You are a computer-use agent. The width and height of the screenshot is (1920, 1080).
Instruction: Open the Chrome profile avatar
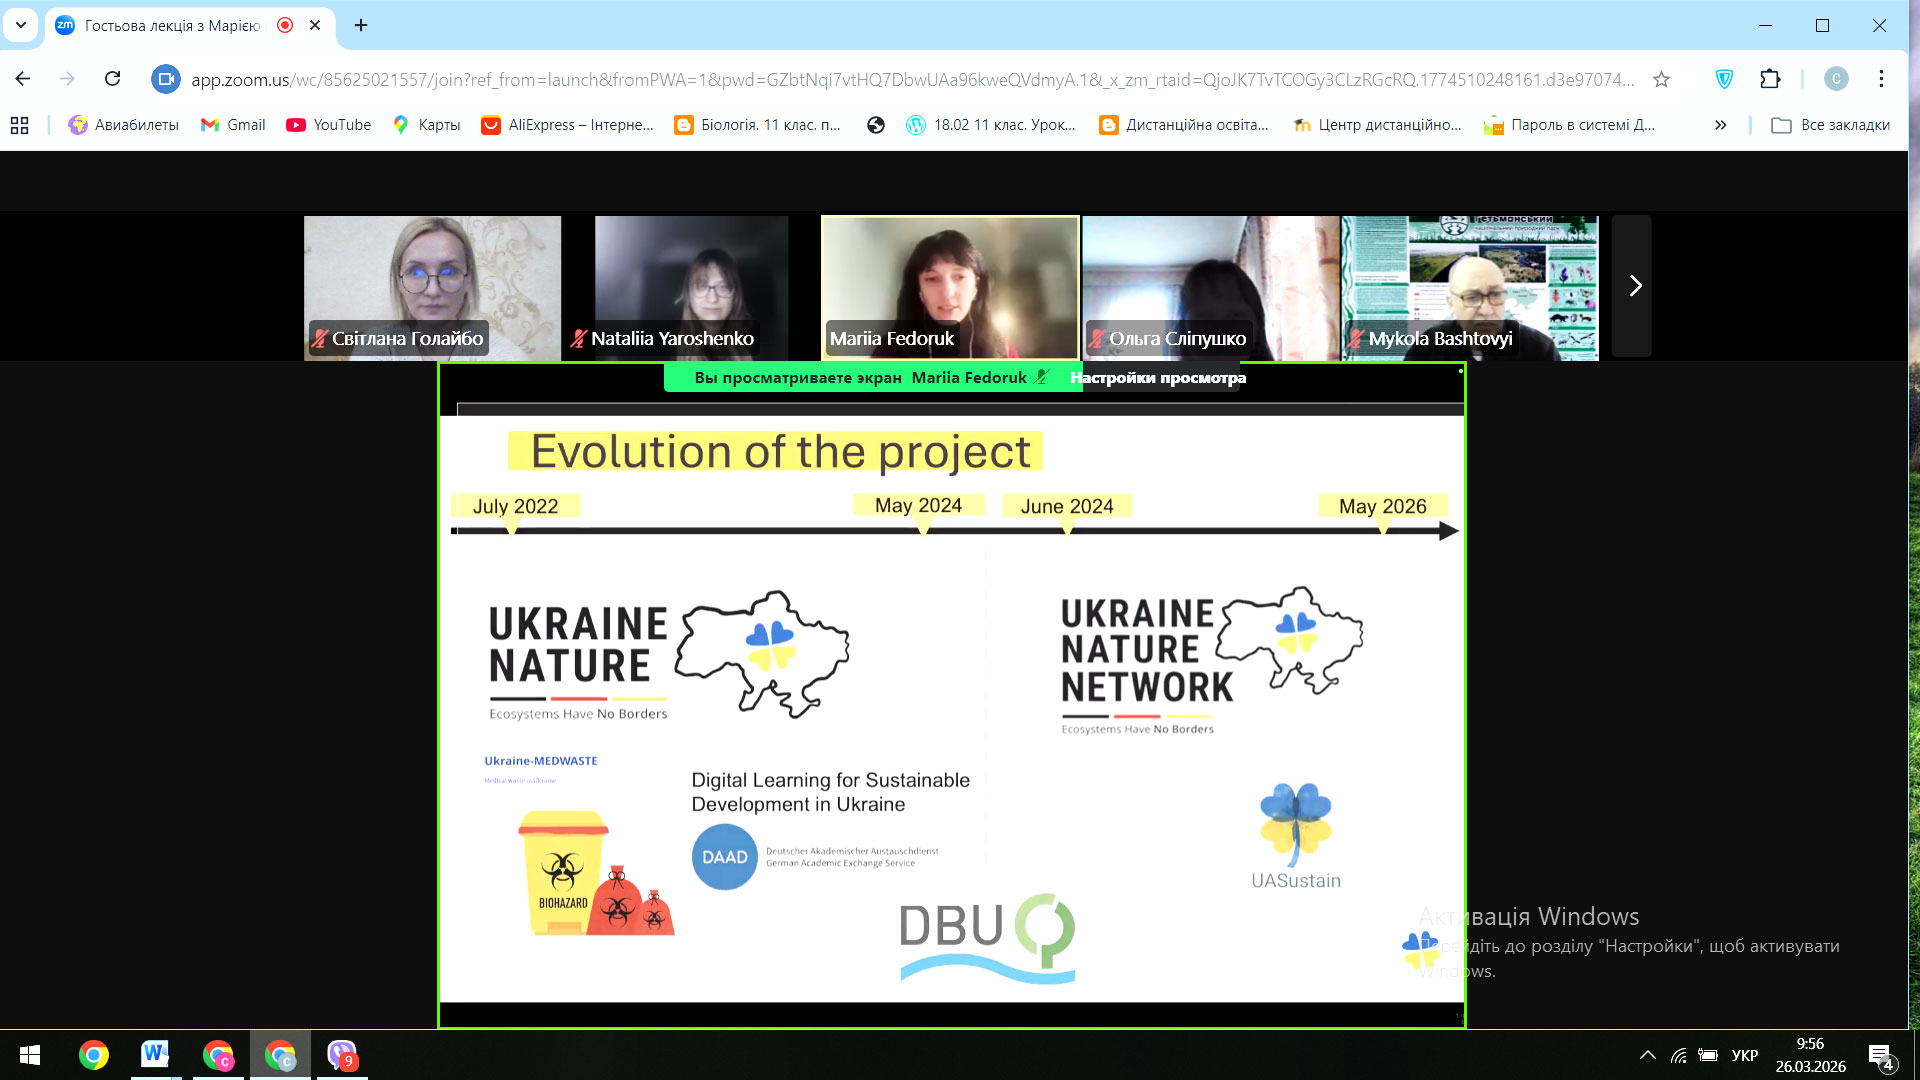click(x=1836, y=79)
